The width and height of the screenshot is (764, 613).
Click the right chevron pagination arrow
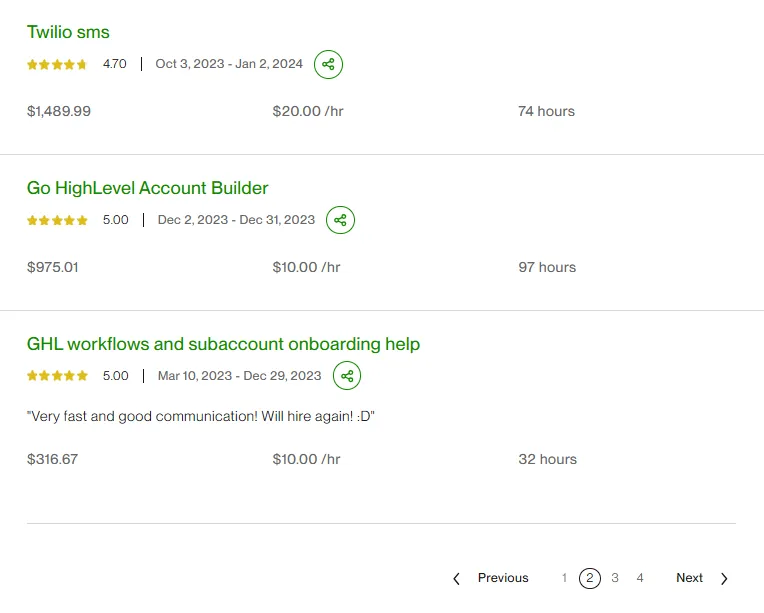724,578
